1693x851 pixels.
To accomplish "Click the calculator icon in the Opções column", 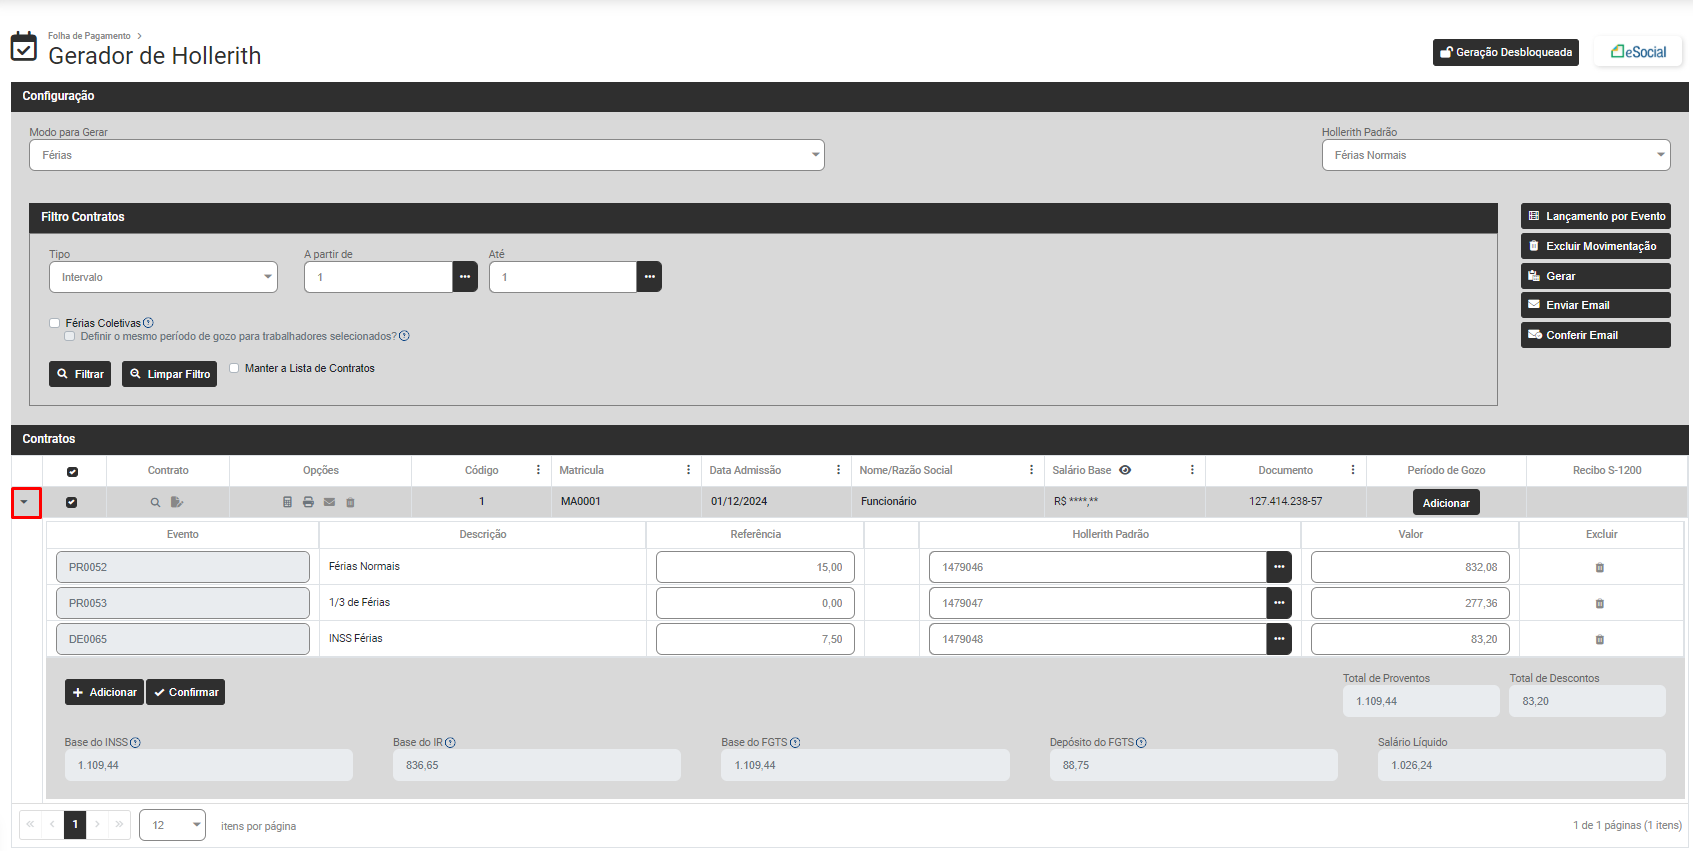I will 287,502.
